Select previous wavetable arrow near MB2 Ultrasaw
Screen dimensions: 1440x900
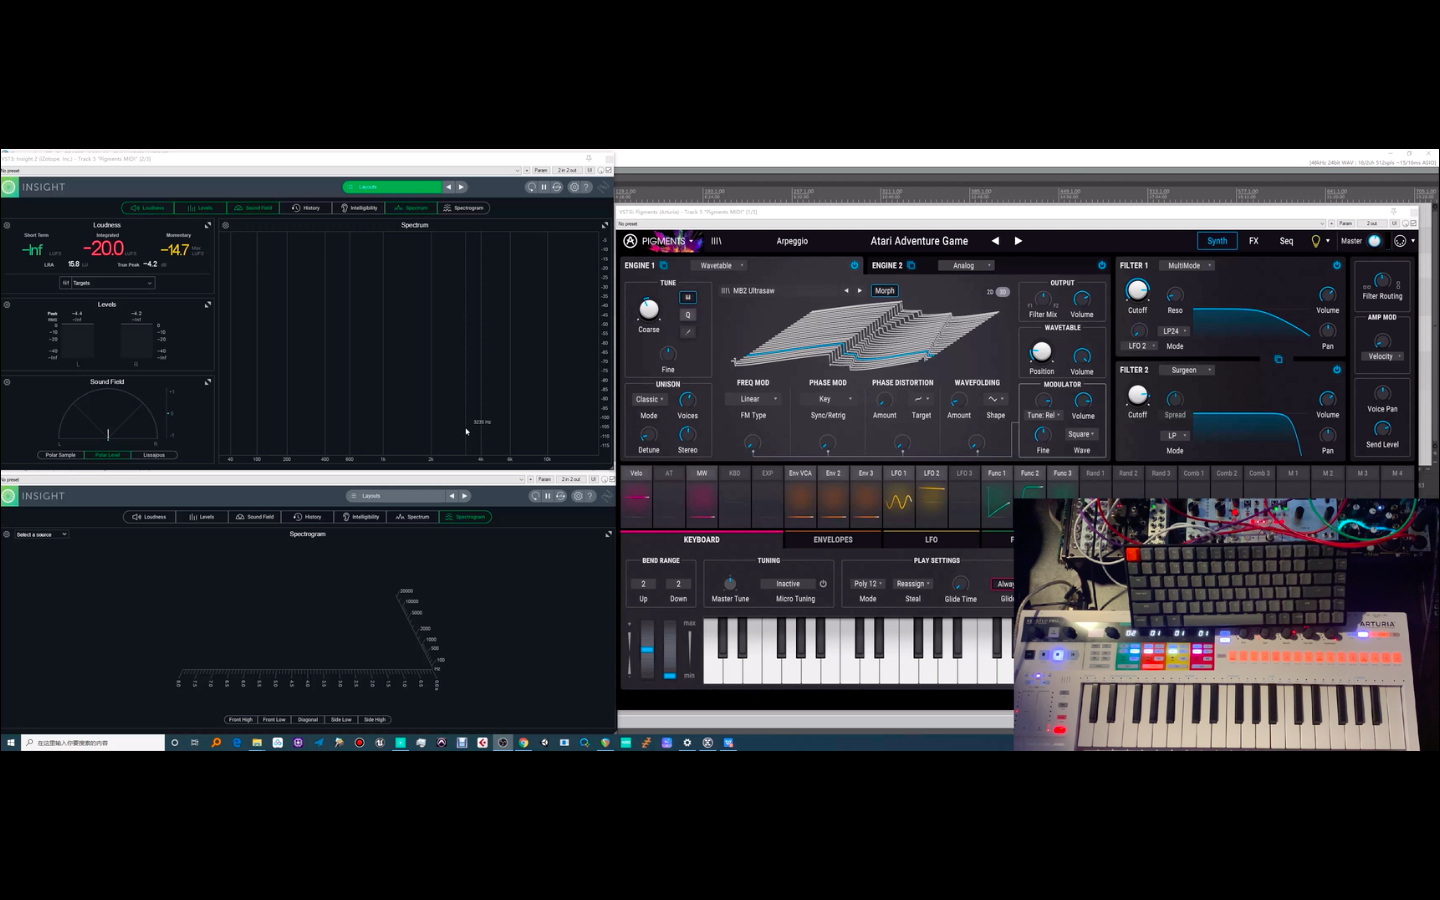(846, 291)
